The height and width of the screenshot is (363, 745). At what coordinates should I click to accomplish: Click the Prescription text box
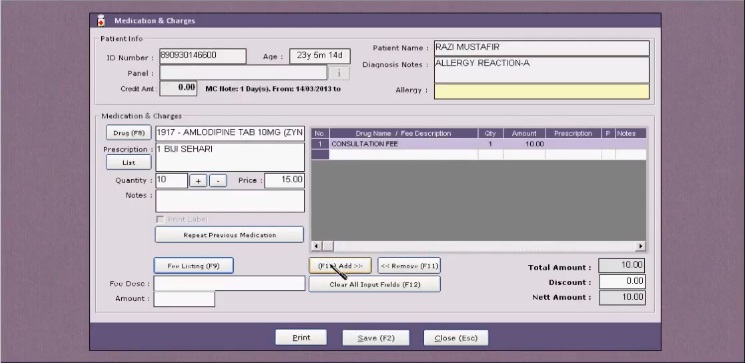[x=230, y=157]
